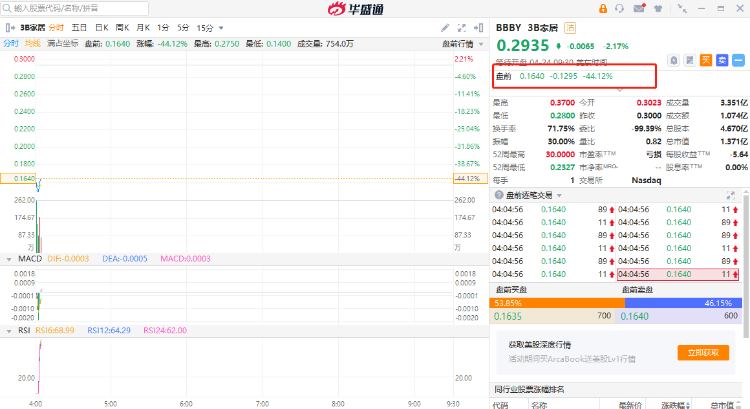
Task: Switch to 五日 chart tab
Action: [78, 28]
